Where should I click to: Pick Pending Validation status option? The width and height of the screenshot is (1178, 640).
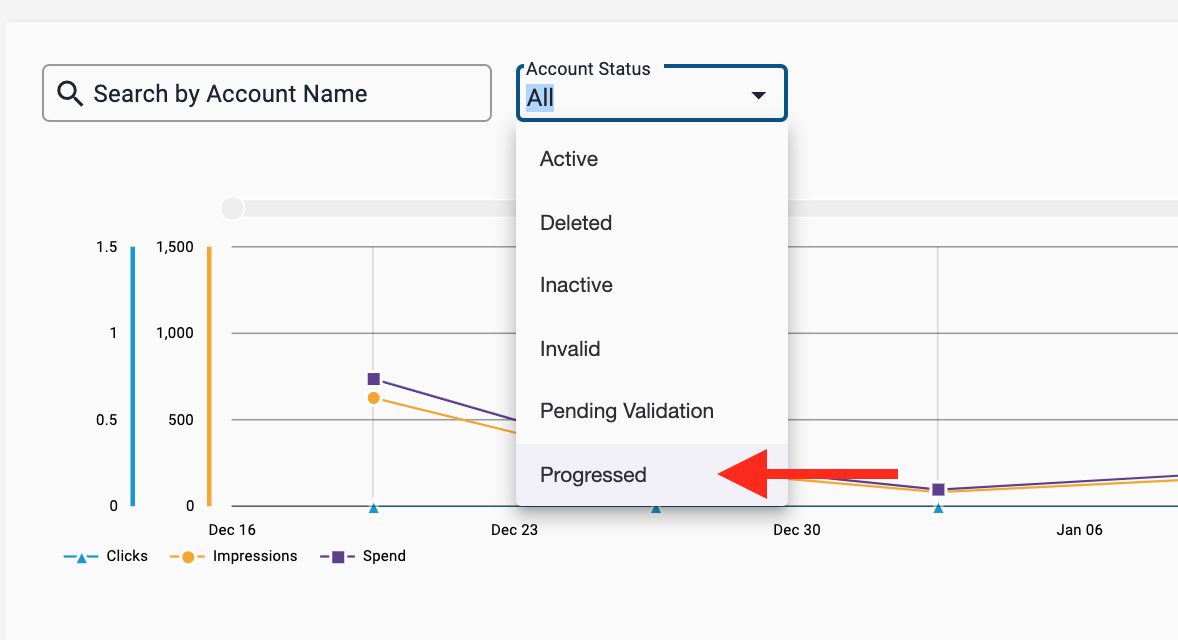tap(627, 412)
